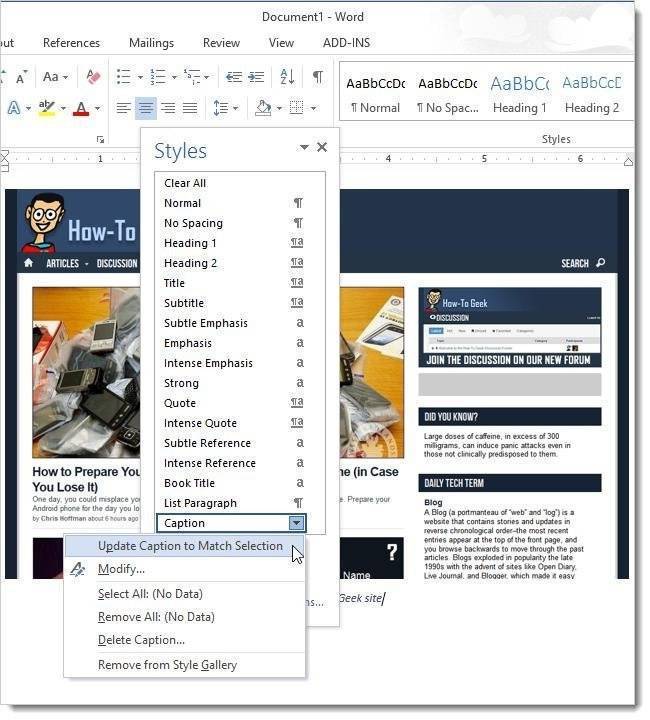650x720 pixels.
Task: Click the Bullets list icon
Action: click(123, 77)
